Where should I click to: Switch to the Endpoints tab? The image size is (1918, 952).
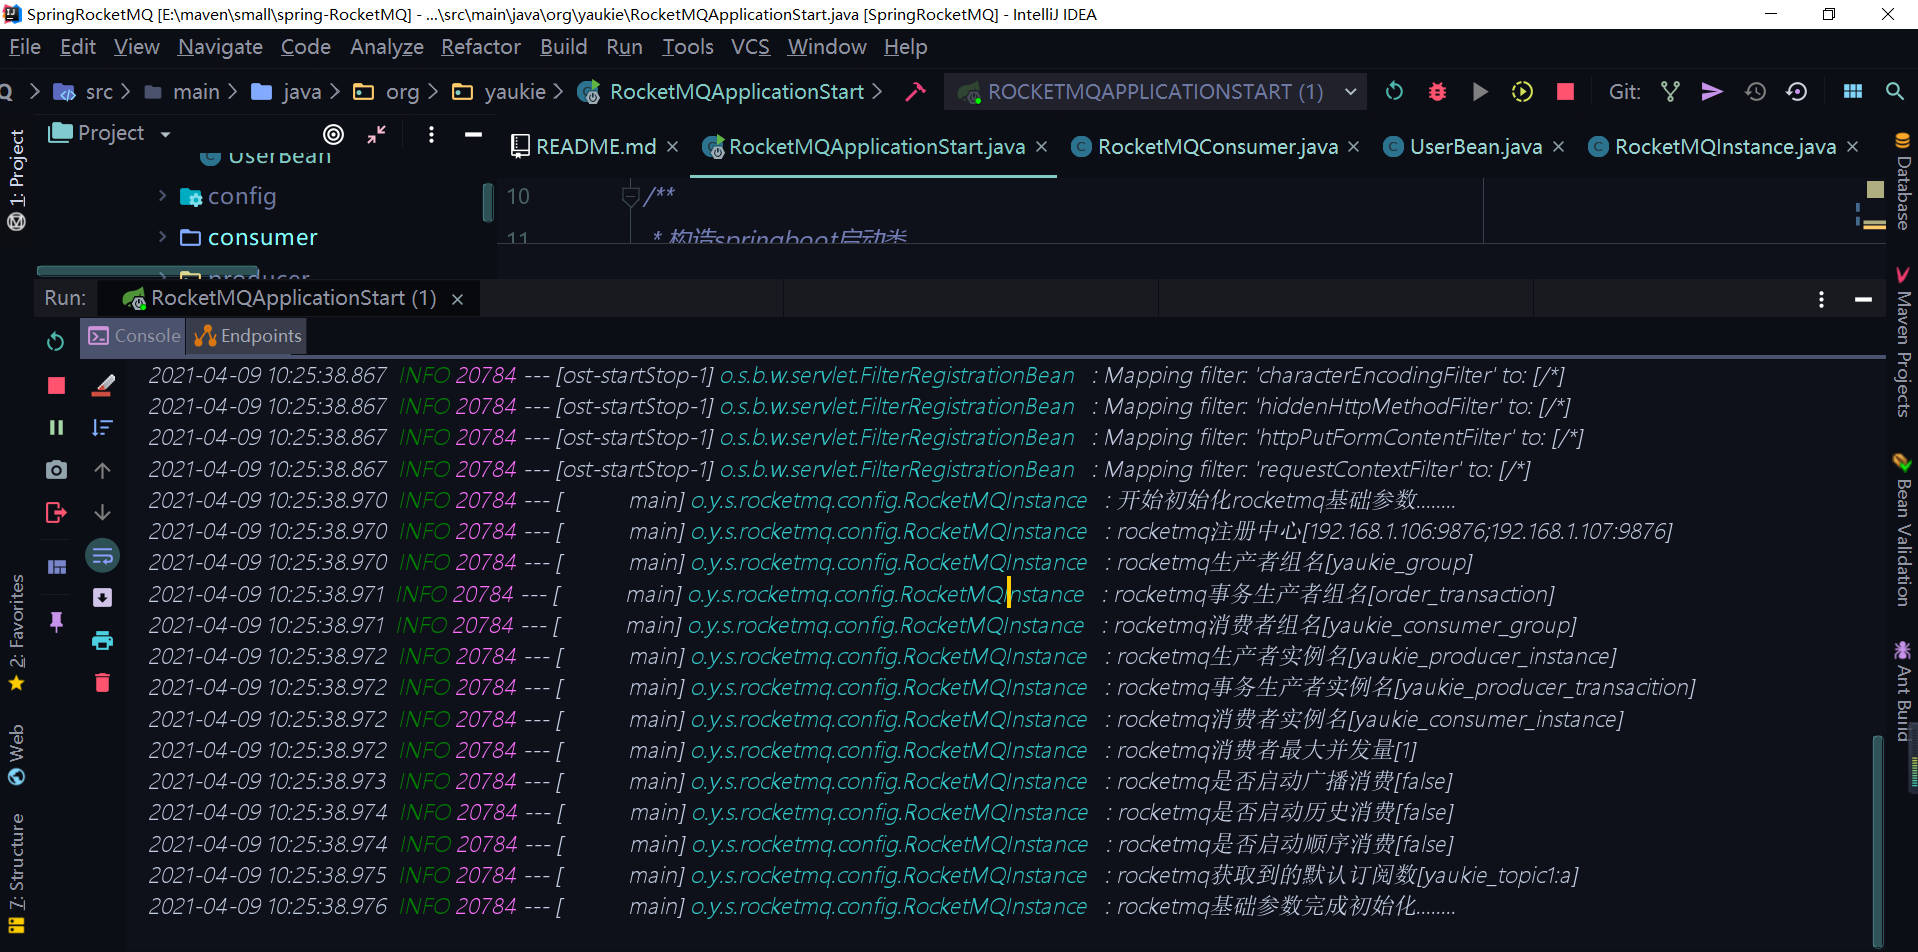click(248, 336)
